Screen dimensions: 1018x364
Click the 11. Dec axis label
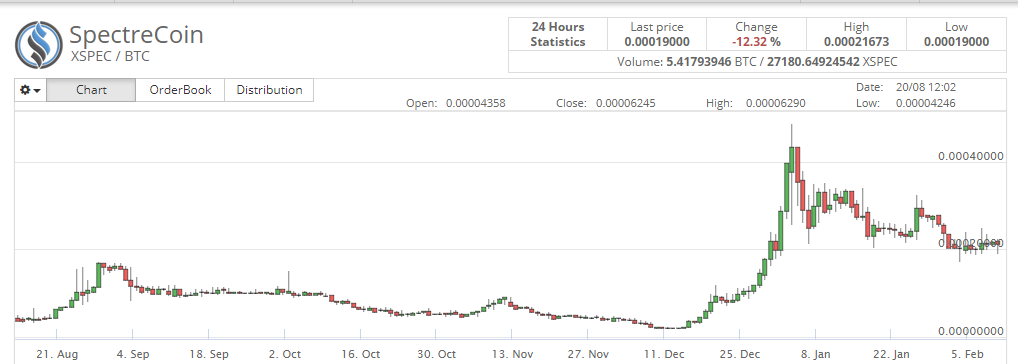(x=664, y=355)
